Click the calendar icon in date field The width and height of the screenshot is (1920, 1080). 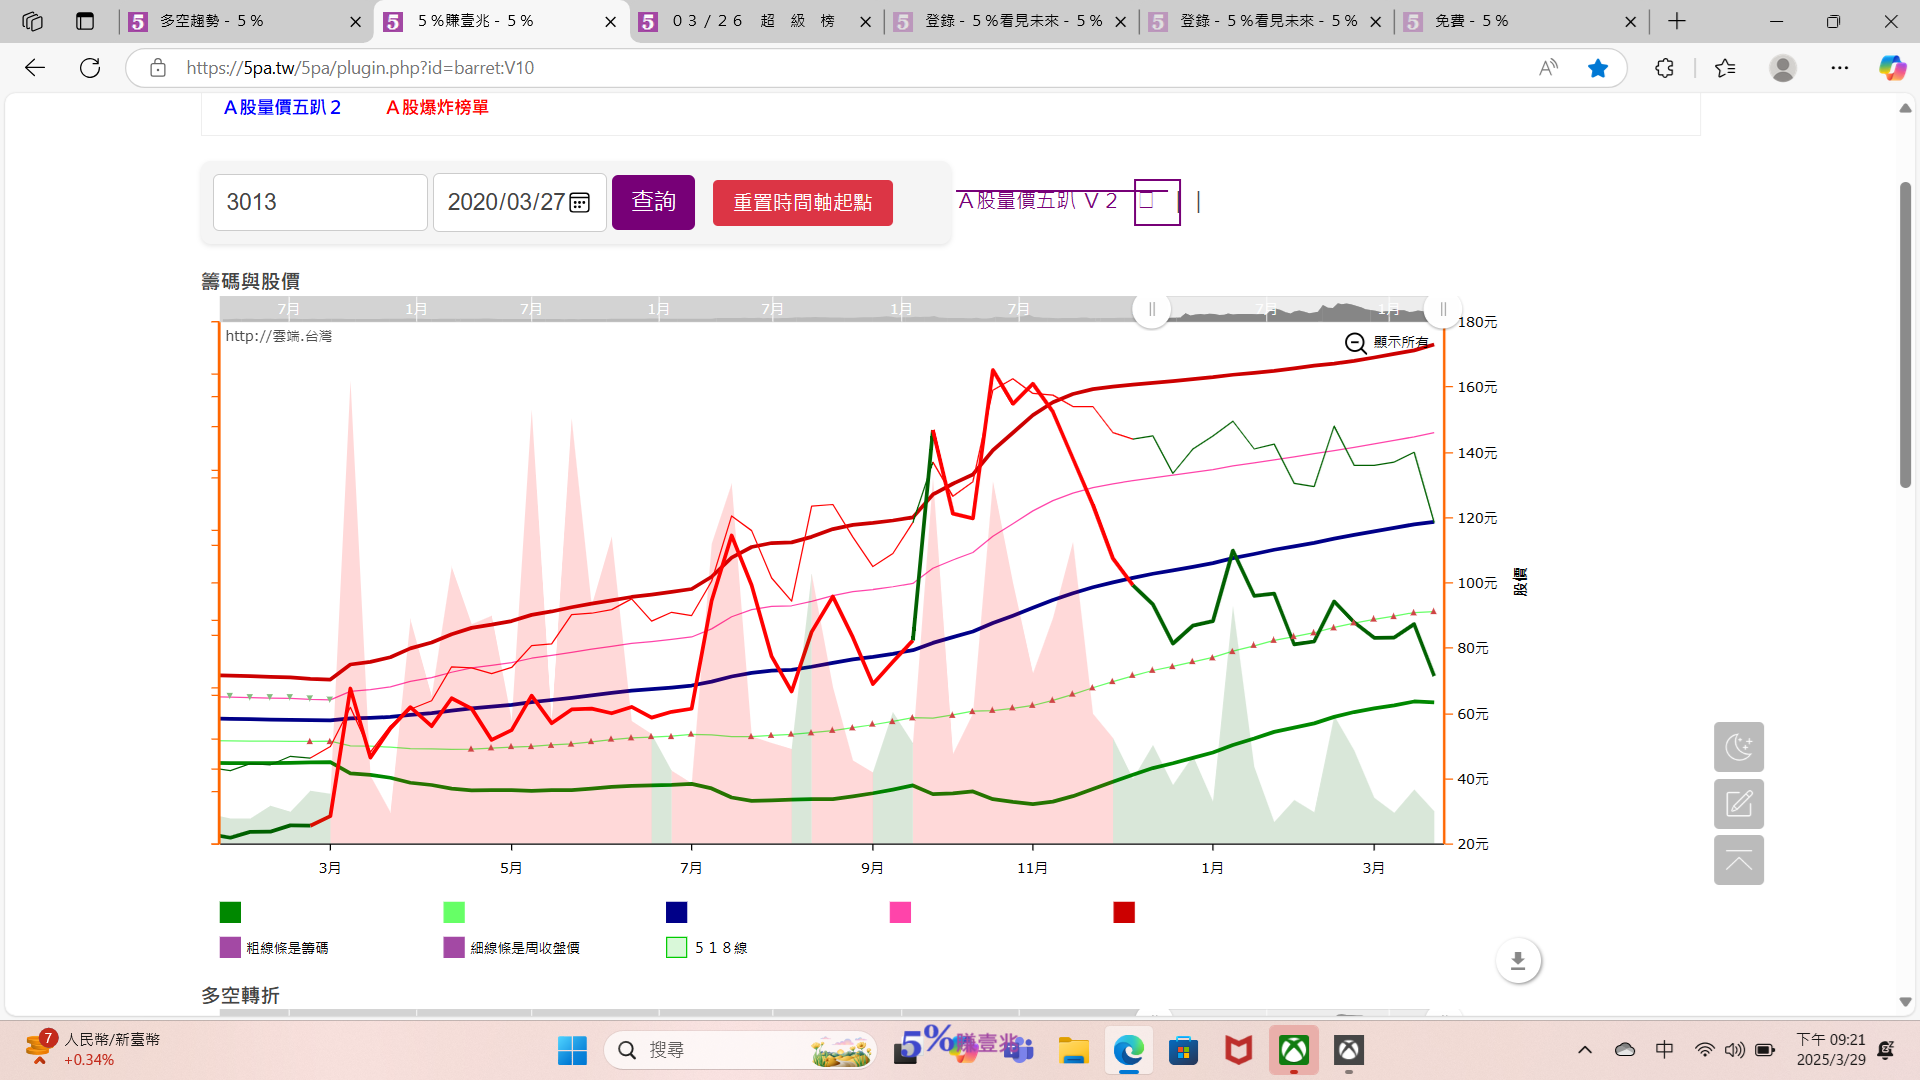pos(579,203)
